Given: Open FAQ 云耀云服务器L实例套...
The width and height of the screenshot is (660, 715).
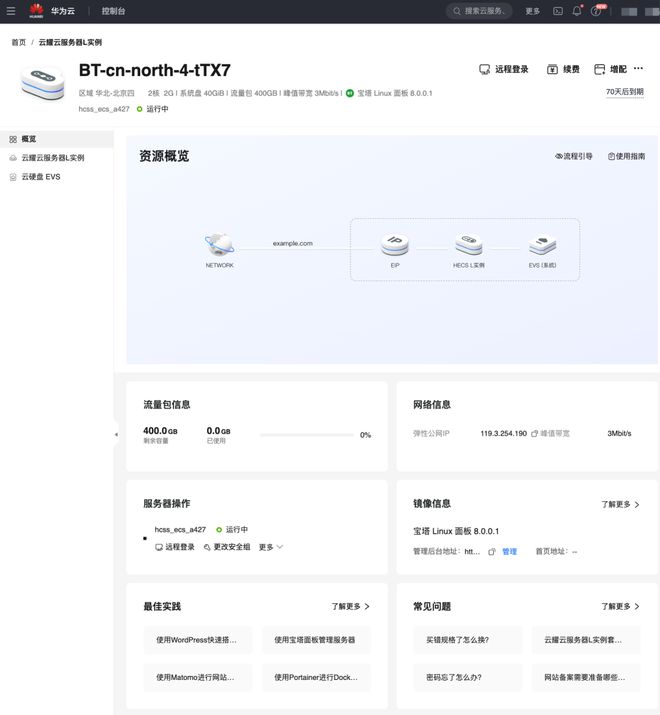Looking at the screenshot, I should 586,640.
